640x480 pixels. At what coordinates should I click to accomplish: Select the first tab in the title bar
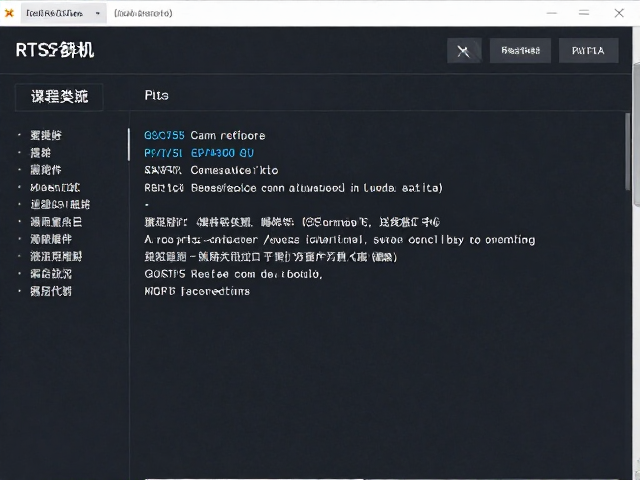[63, 13]
